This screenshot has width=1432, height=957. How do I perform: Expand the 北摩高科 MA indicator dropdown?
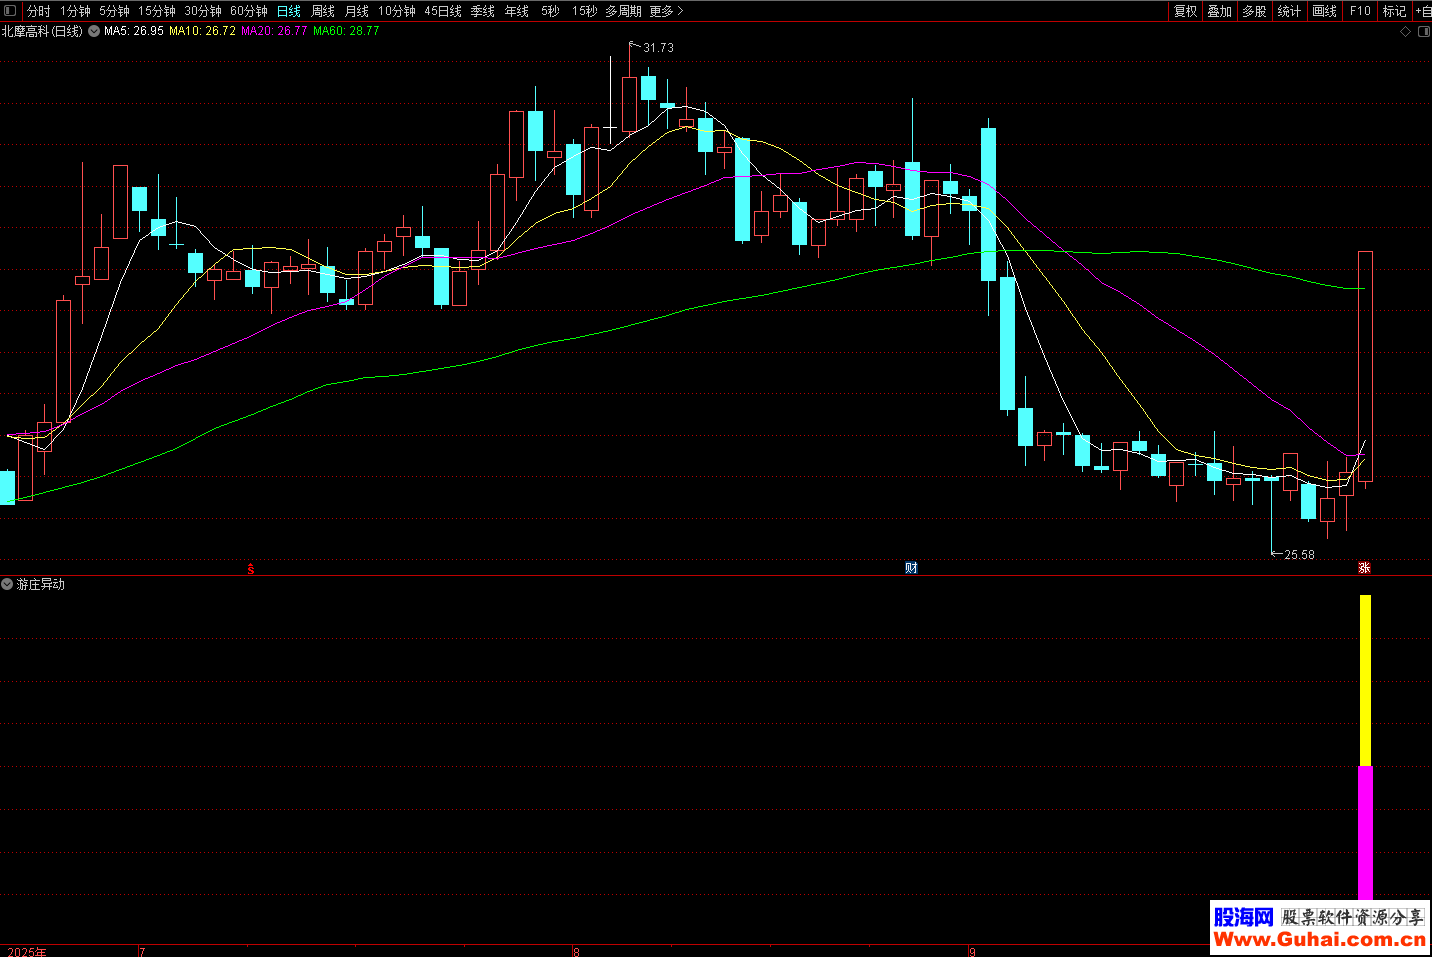94,31
